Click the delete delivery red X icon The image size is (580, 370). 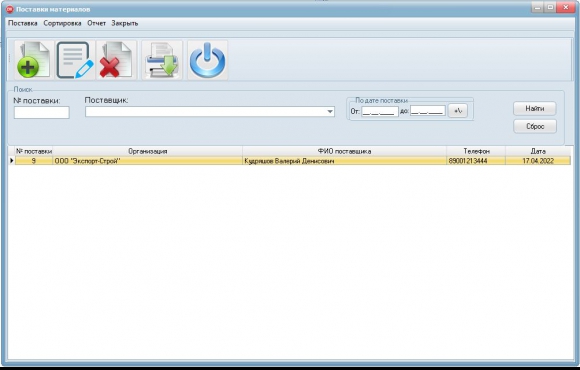click(x=117, y=60)
